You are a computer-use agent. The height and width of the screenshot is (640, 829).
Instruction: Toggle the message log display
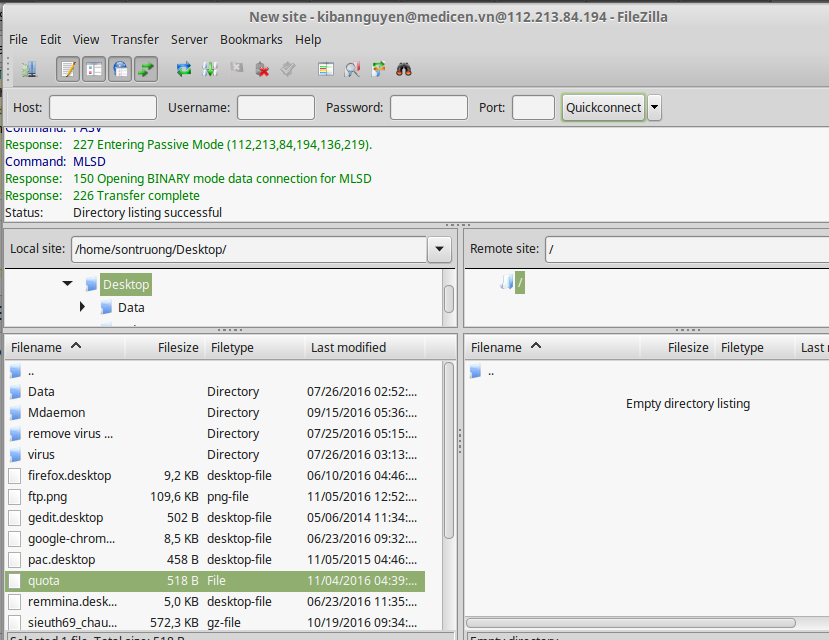[68, 69]
